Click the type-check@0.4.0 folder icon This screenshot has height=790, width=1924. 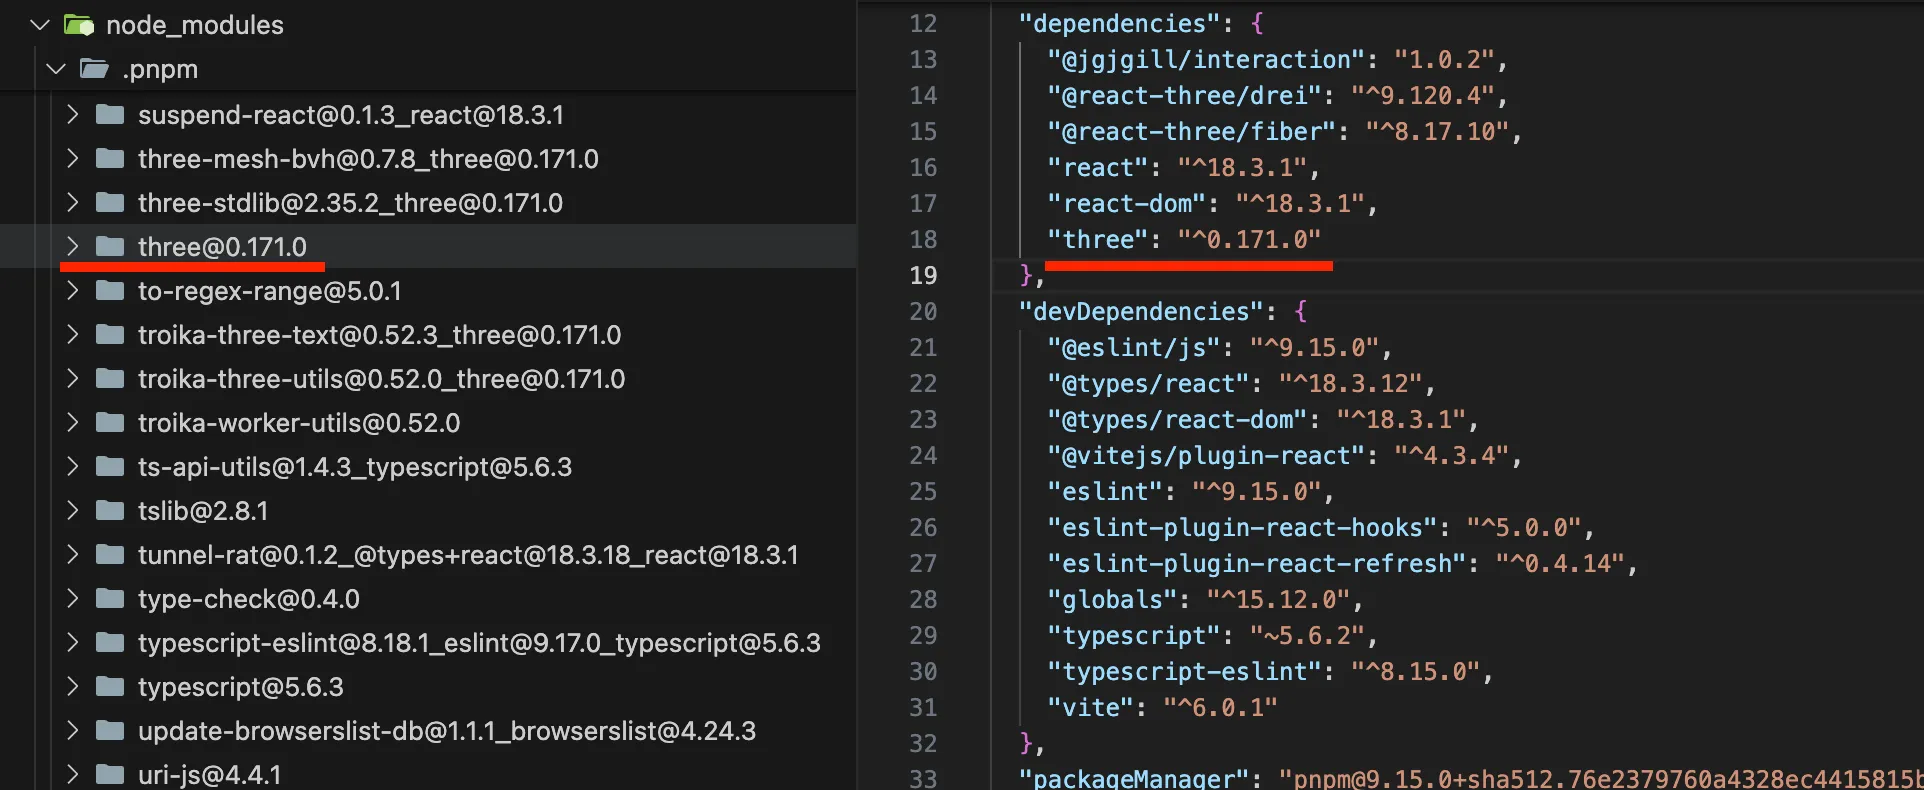[110, 599]
